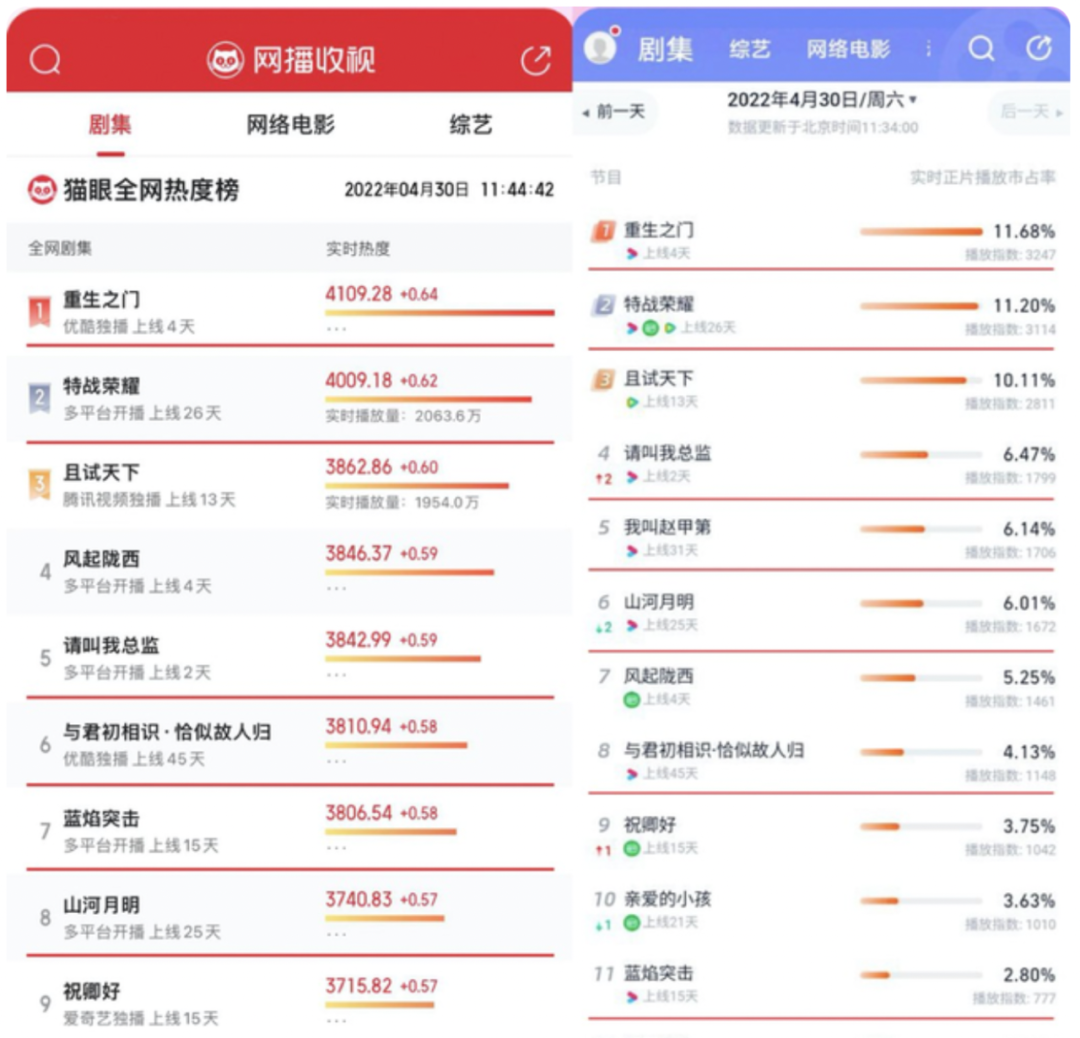Open 我叫赵甲第 row in right panel

click(x=821, y=538)
